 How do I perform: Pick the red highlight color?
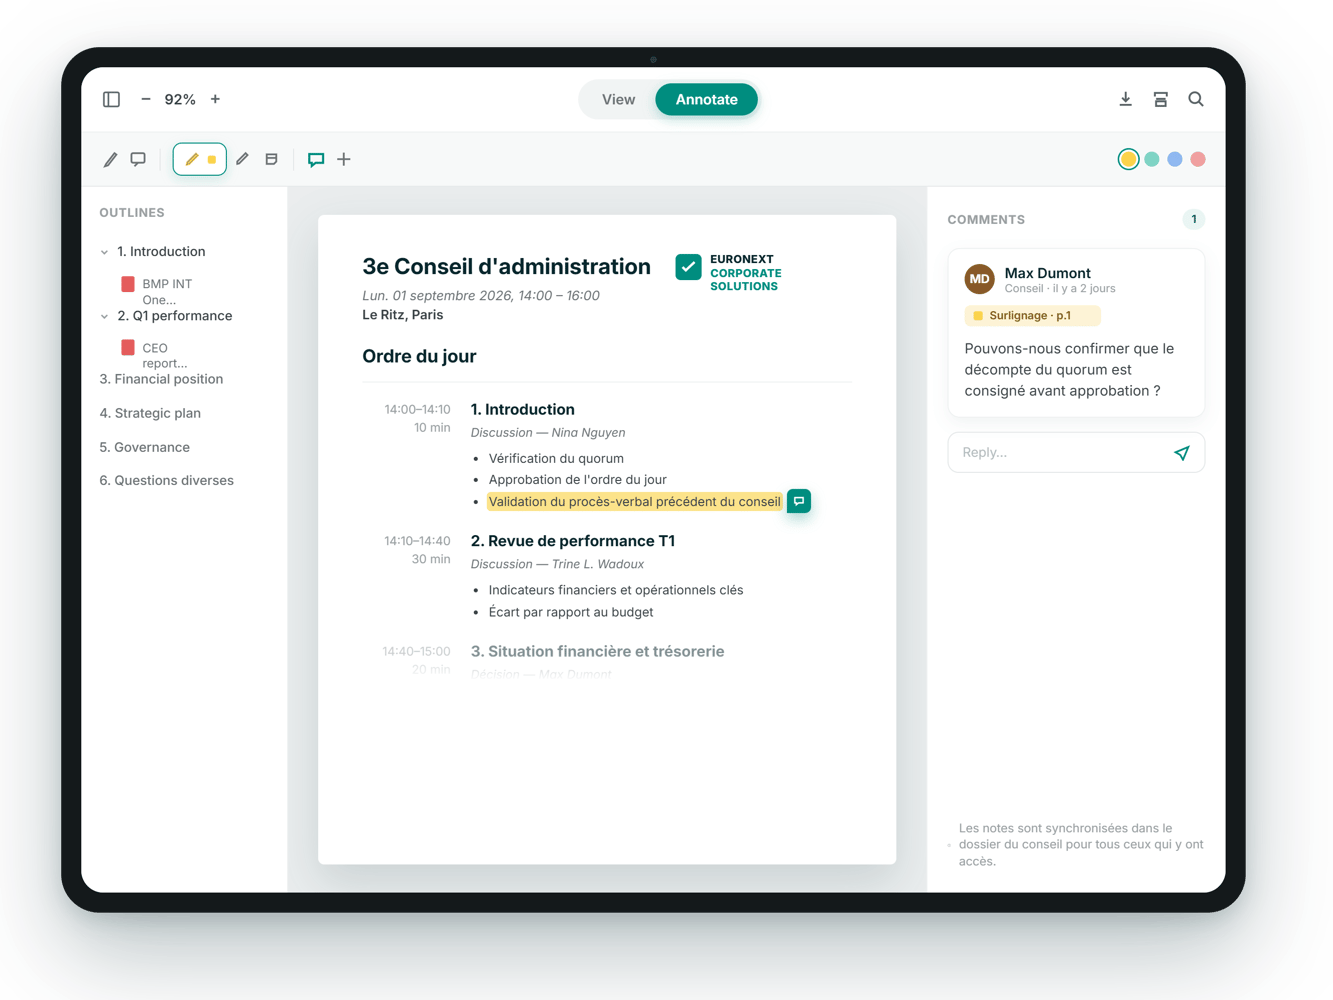point(1198,159)
